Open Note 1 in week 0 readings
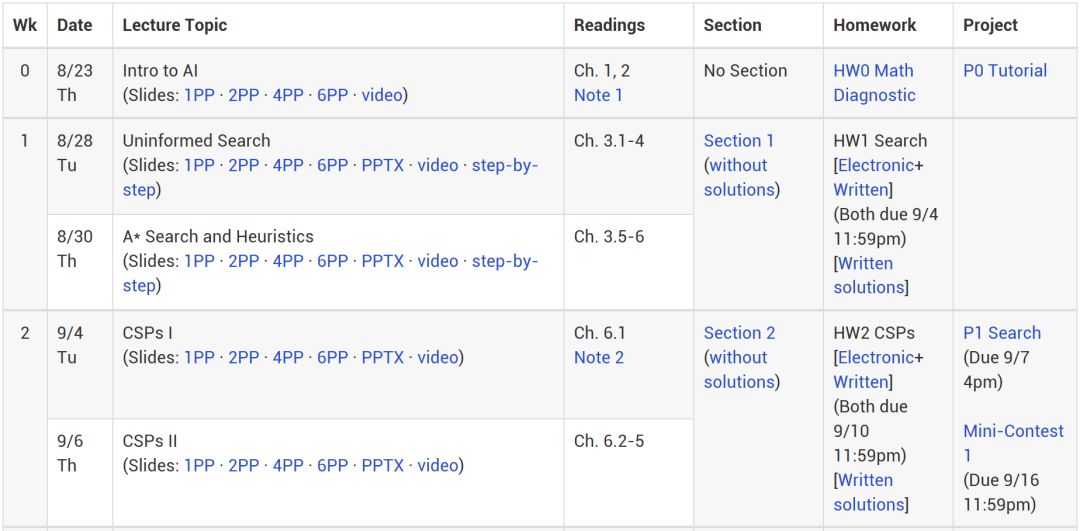This screenshot has height=531, width=1080. point(598,95)
